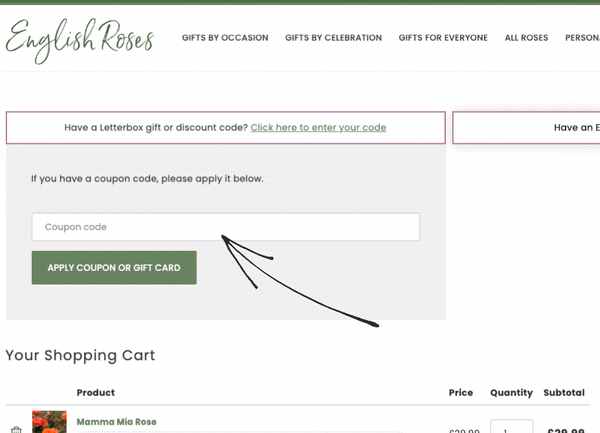Open the Mamma Mia Rose product link
The image size is (600, 433).
(116, 422)
